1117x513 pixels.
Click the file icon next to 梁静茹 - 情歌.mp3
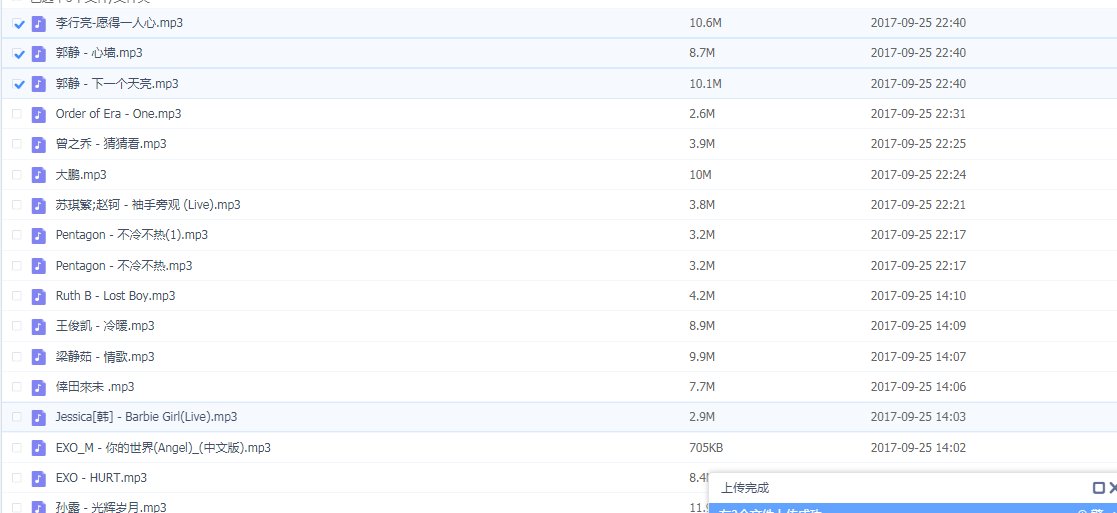[39, 357]
